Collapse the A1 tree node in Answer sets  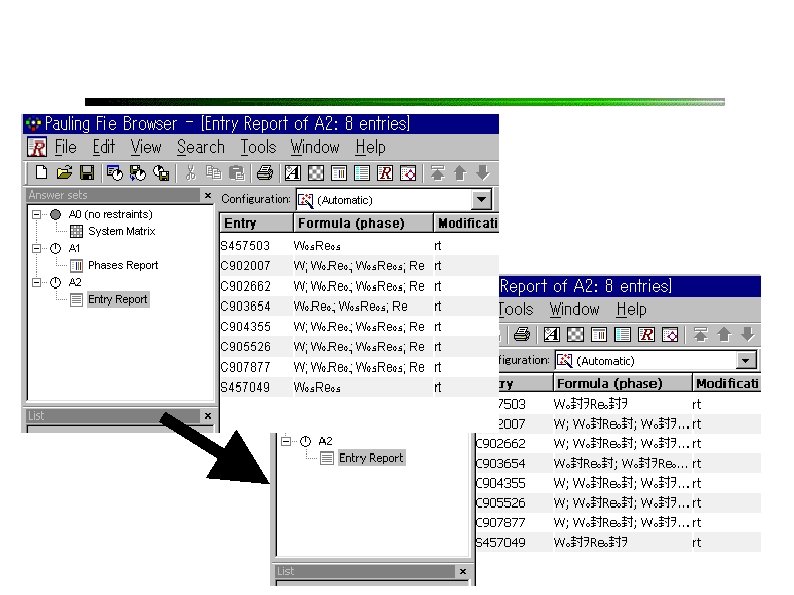36,249
